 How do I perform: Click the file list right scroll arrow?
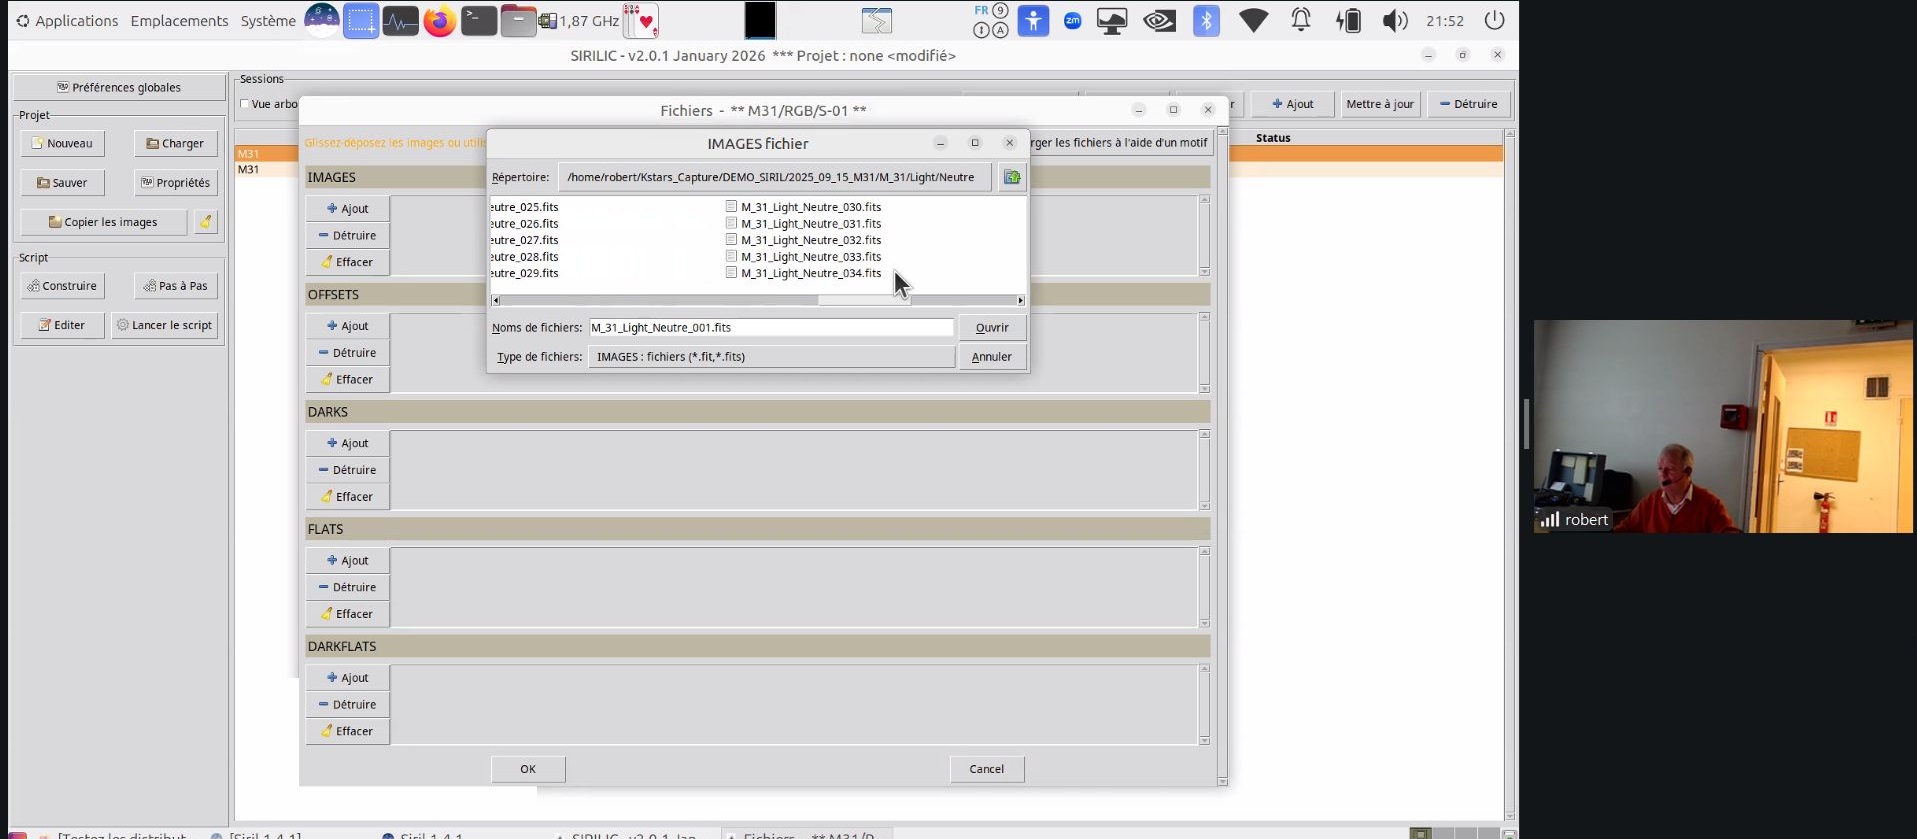tap(1020, 300)
